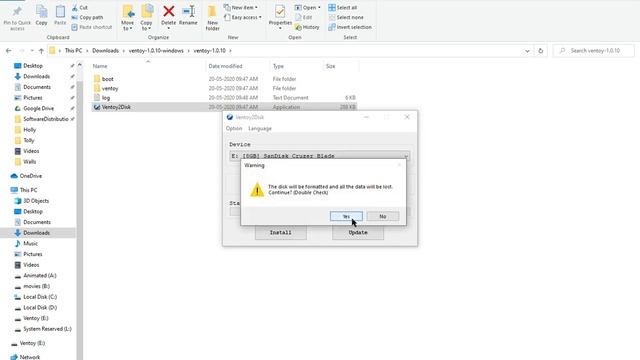This screenshot has height=360, width=640.
Task: Click Paste shortcut in ribbon
Action: click(92, 27)
